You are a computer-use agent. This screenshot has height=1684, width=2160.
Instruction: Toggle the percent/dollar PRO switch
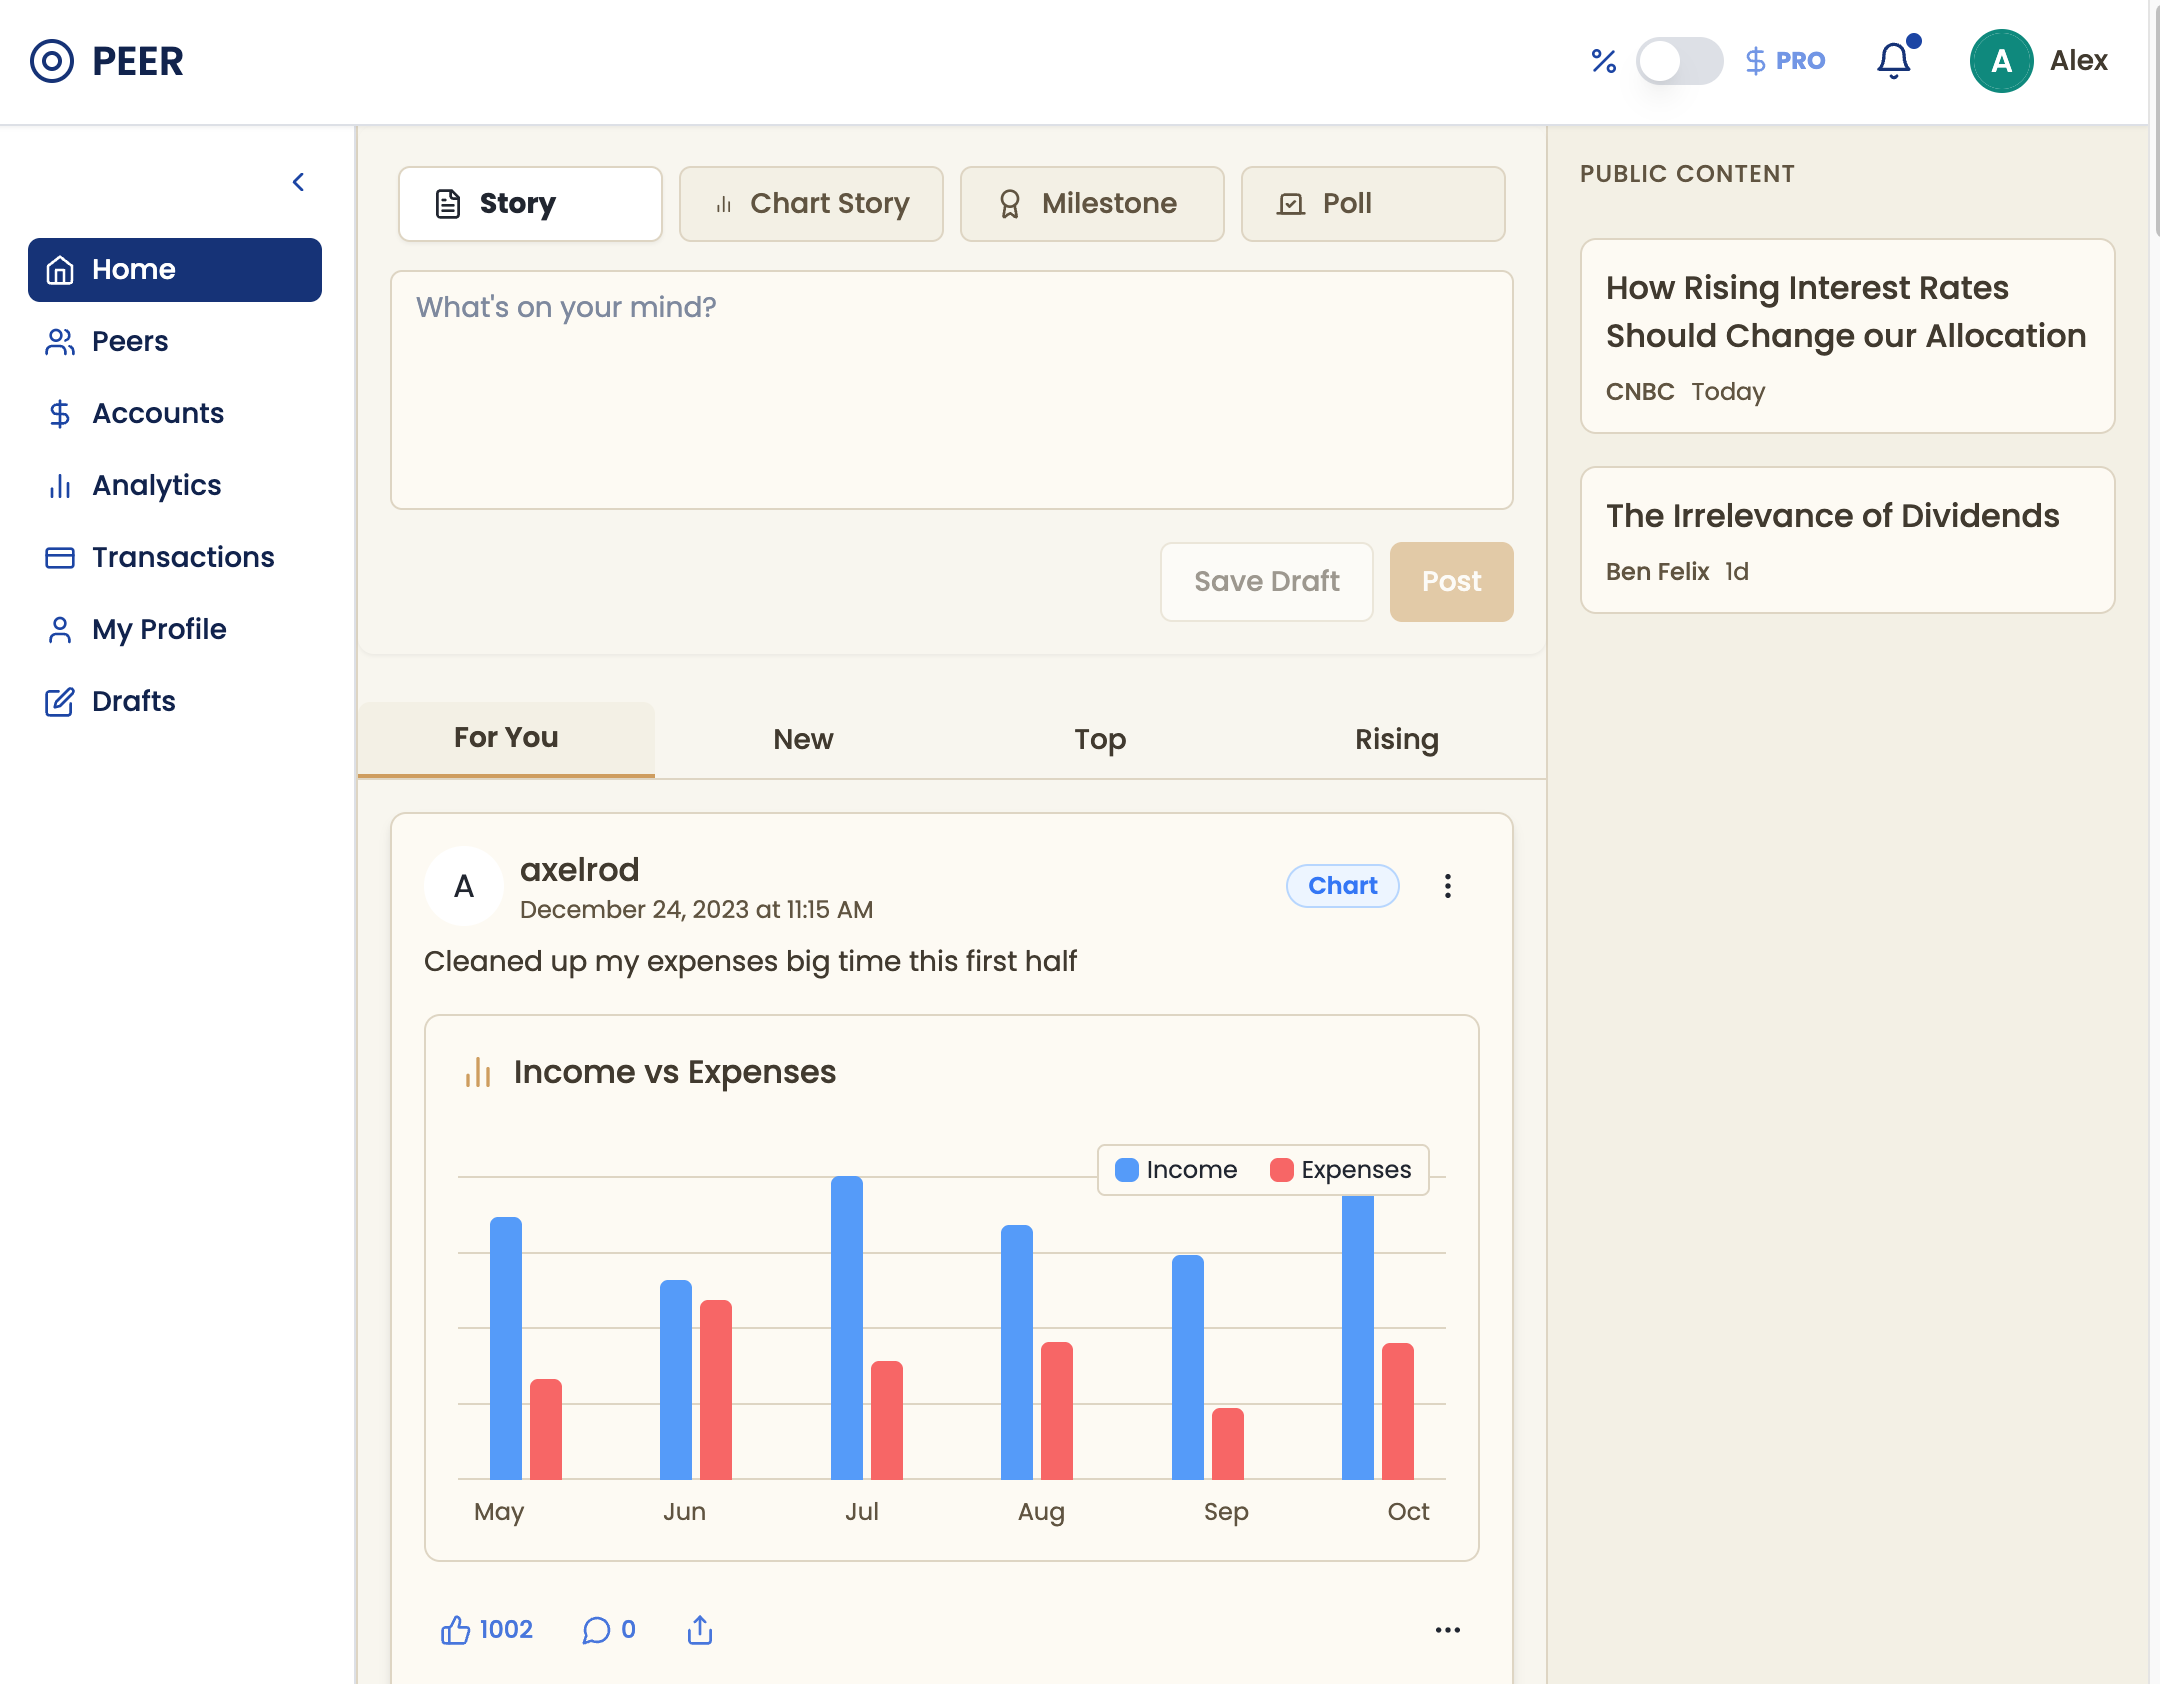[1678, 61]
